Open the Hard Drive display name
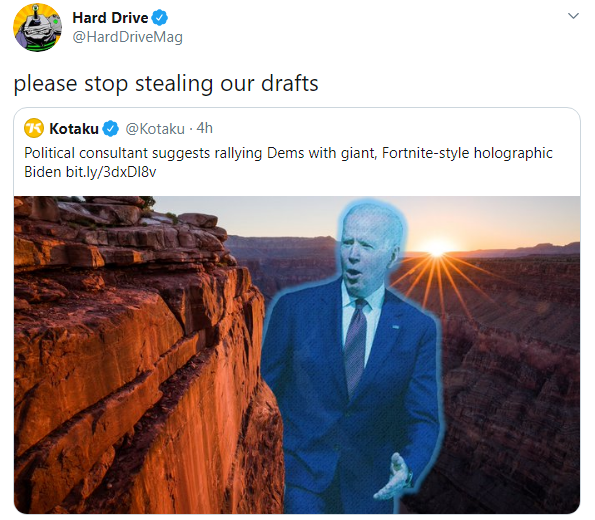The height and width of the screenshot is (520, 595). pyautogui.click(x=110, y=17)
